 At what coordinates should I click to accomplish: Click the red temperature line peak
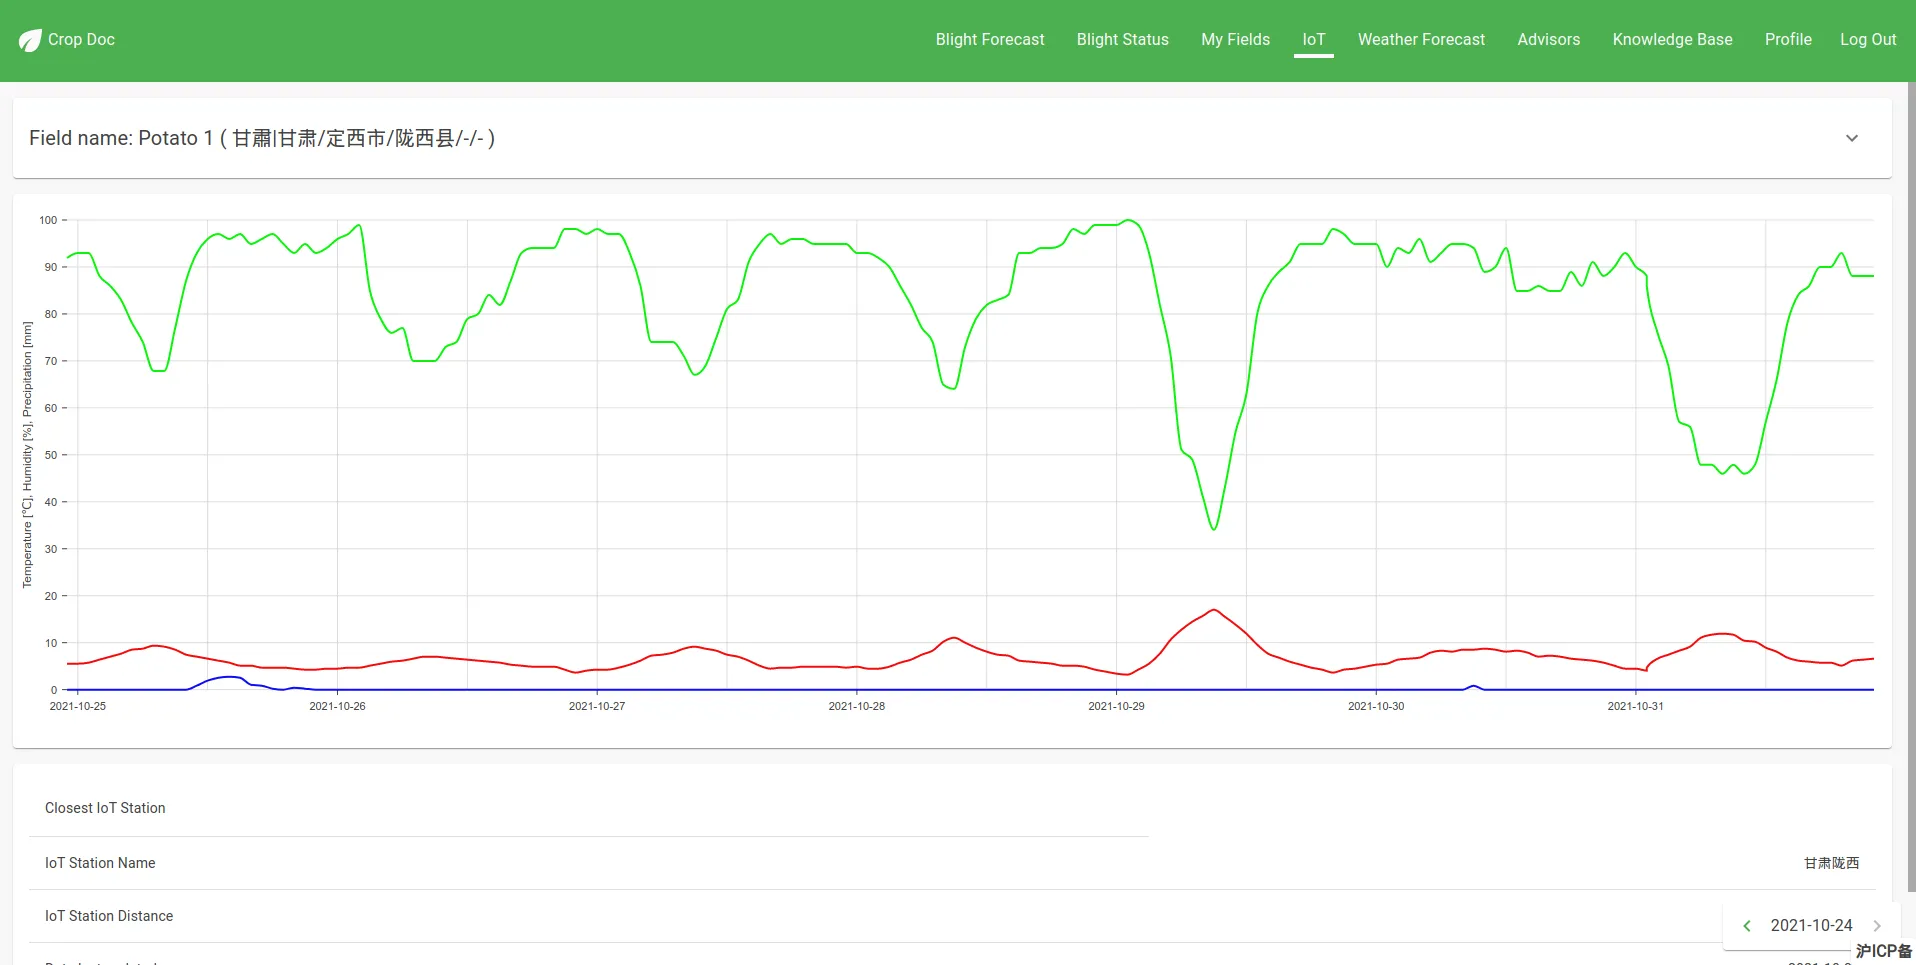pos(1214,610)
